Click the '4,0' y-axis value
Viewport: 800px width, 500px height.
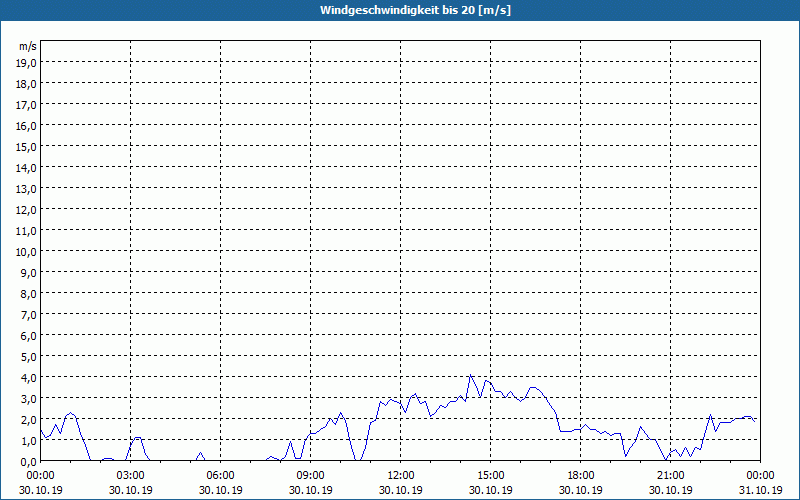(x=29, y=378)
